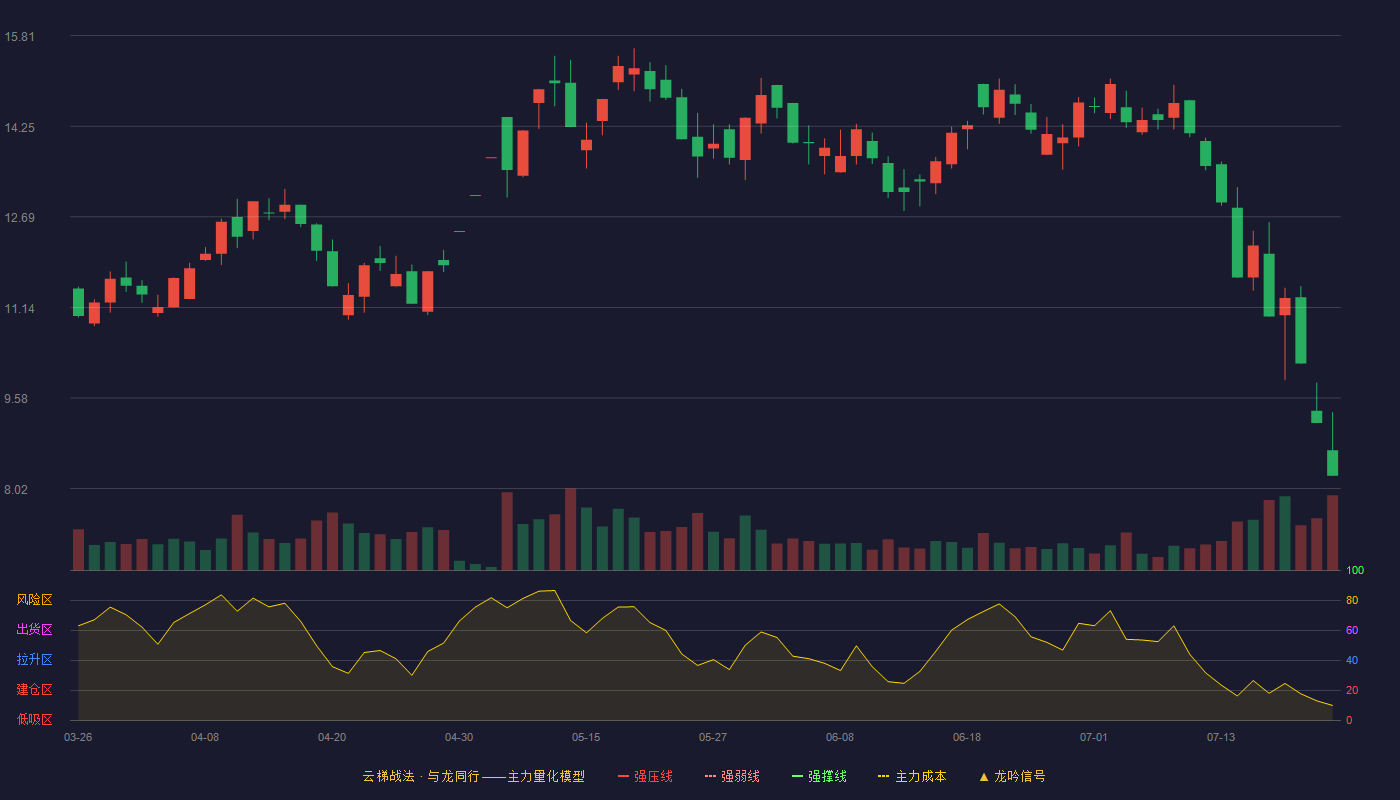Viewport: 1400px width, 800px height.
Task: Select the blue 拉升区 zone label
Action: point(34,660)
